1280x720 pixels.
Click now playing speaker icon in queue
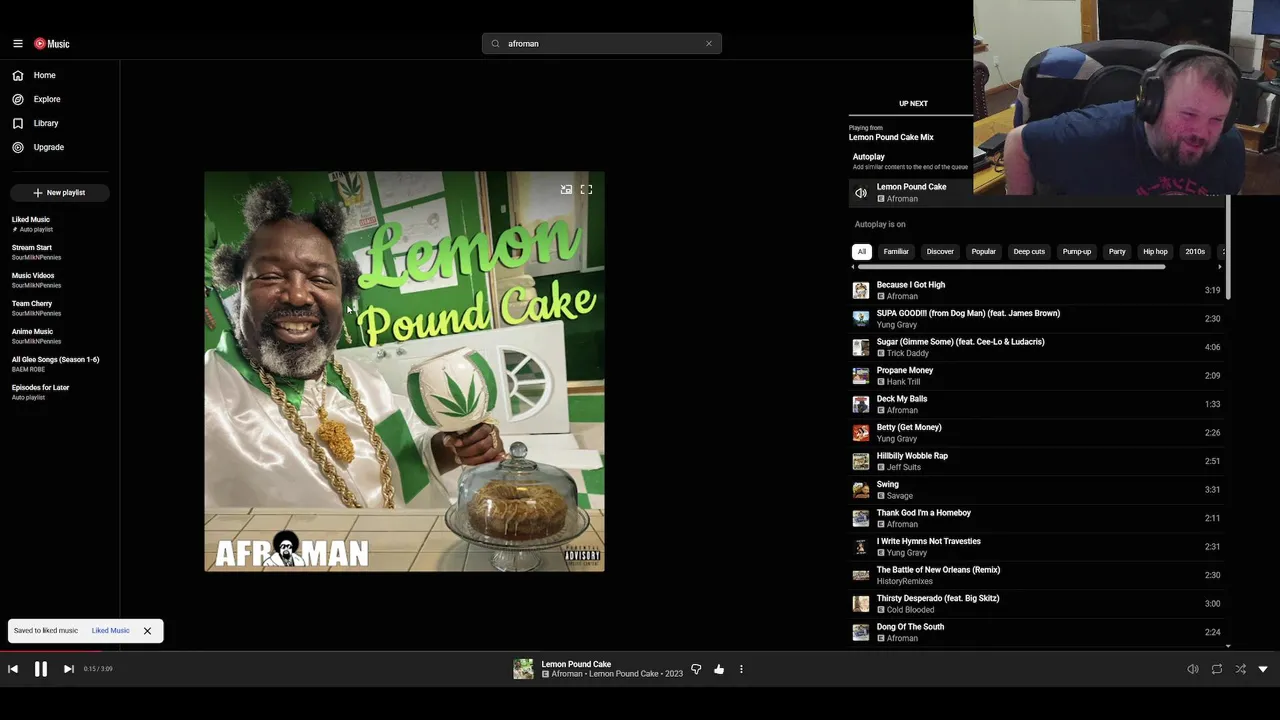[861, 193]
